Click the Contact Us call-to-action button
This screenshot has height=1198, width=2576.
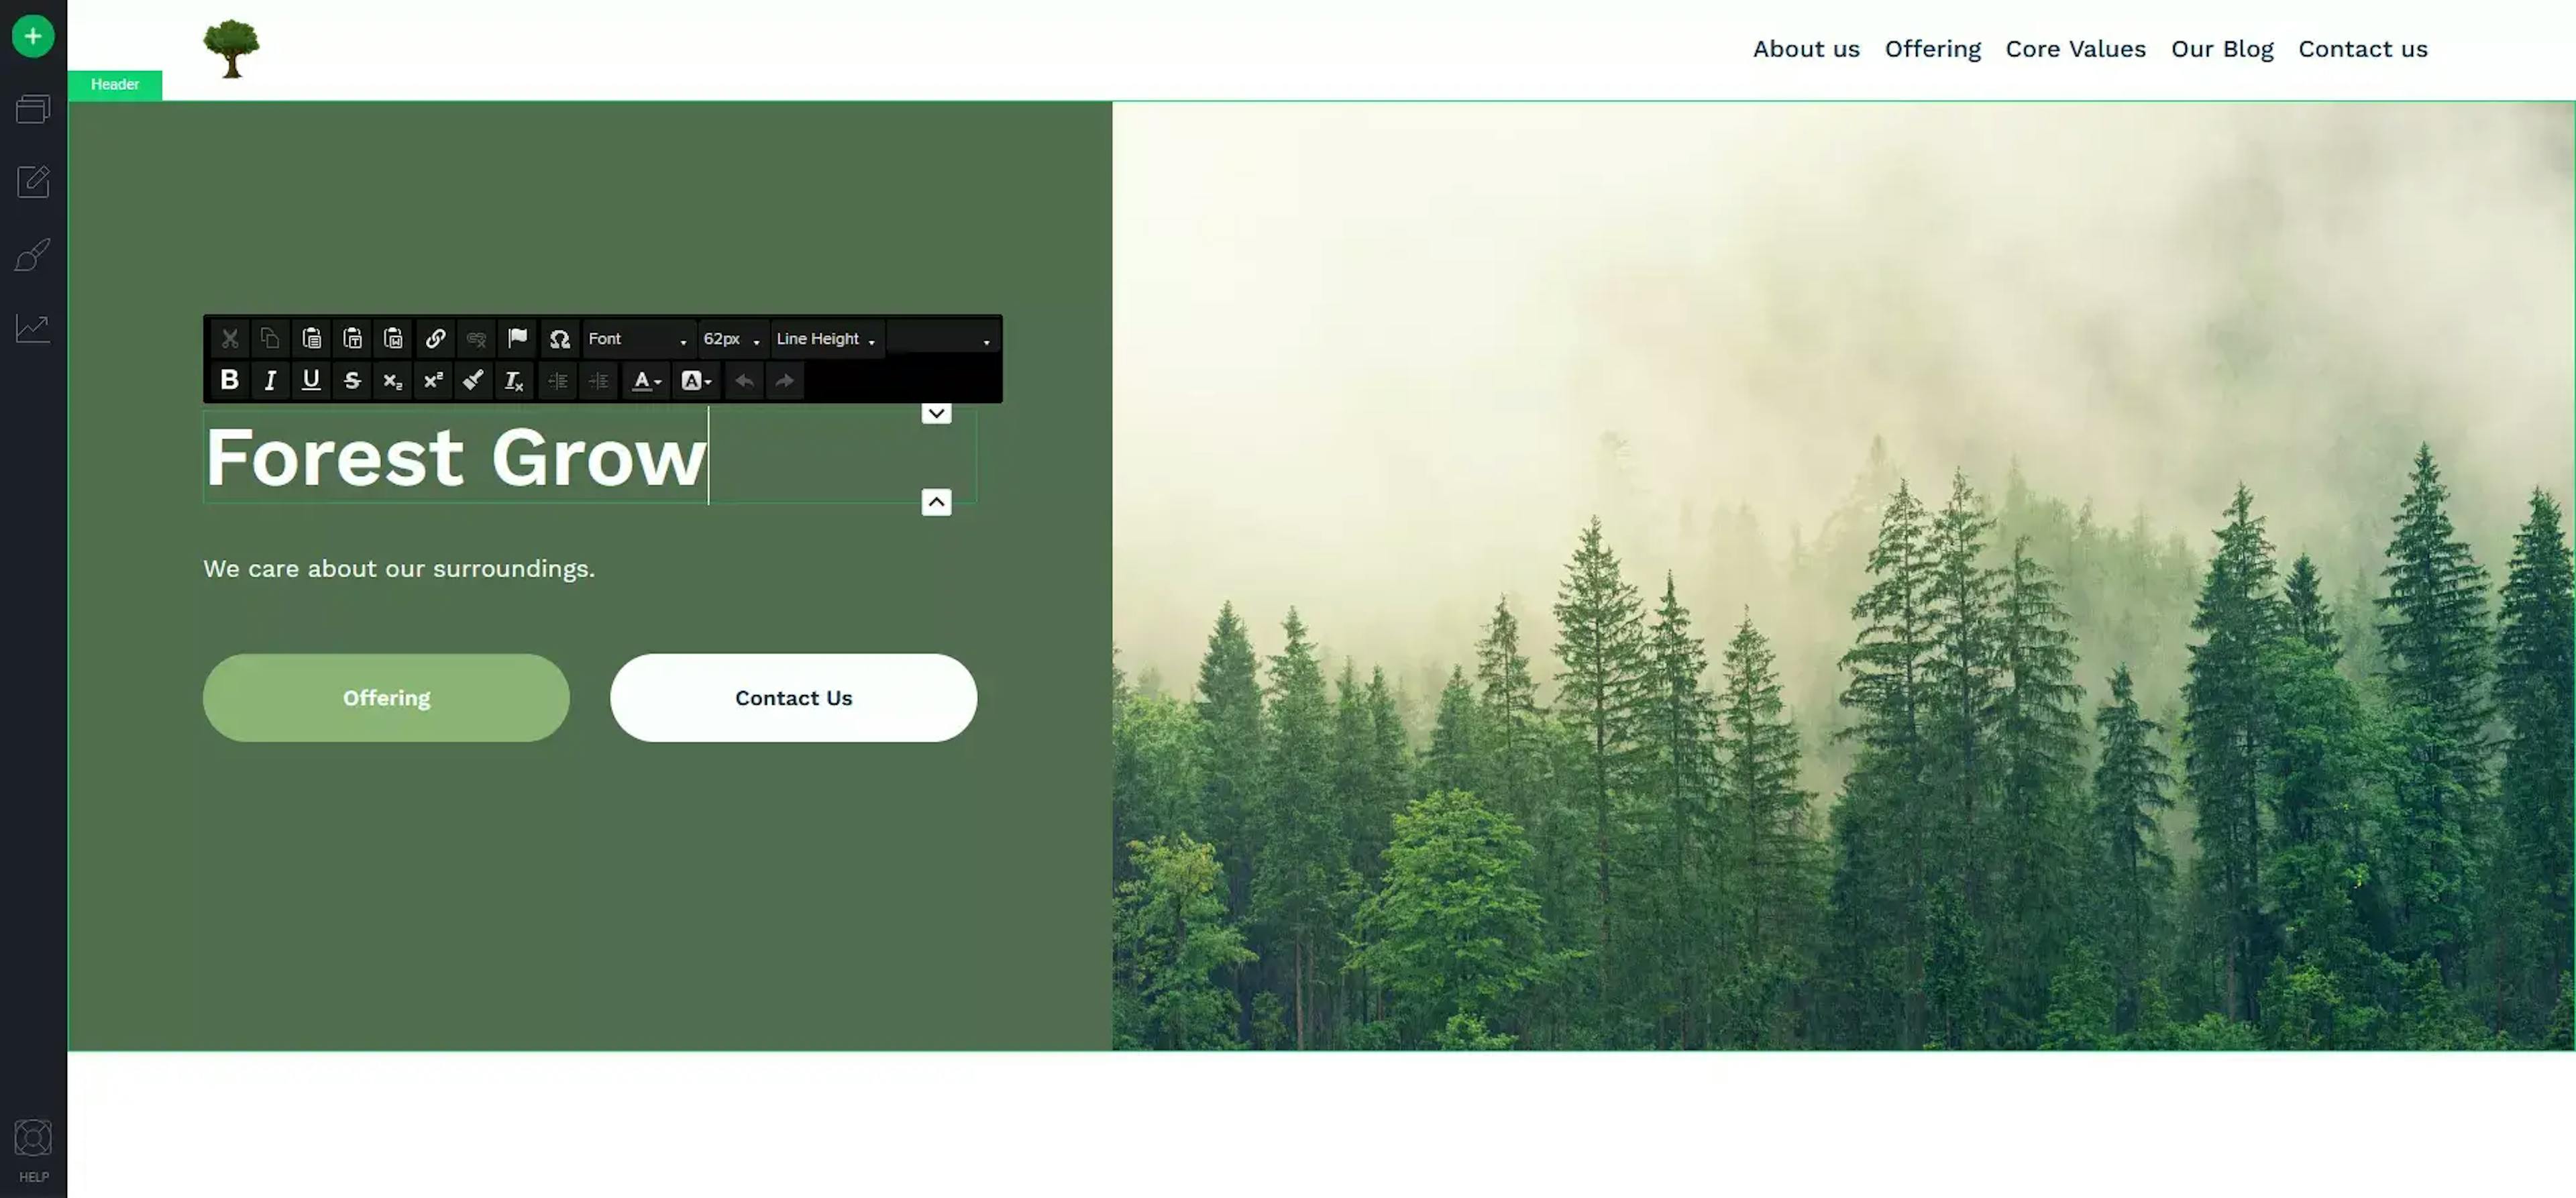(x=794, y=697)
